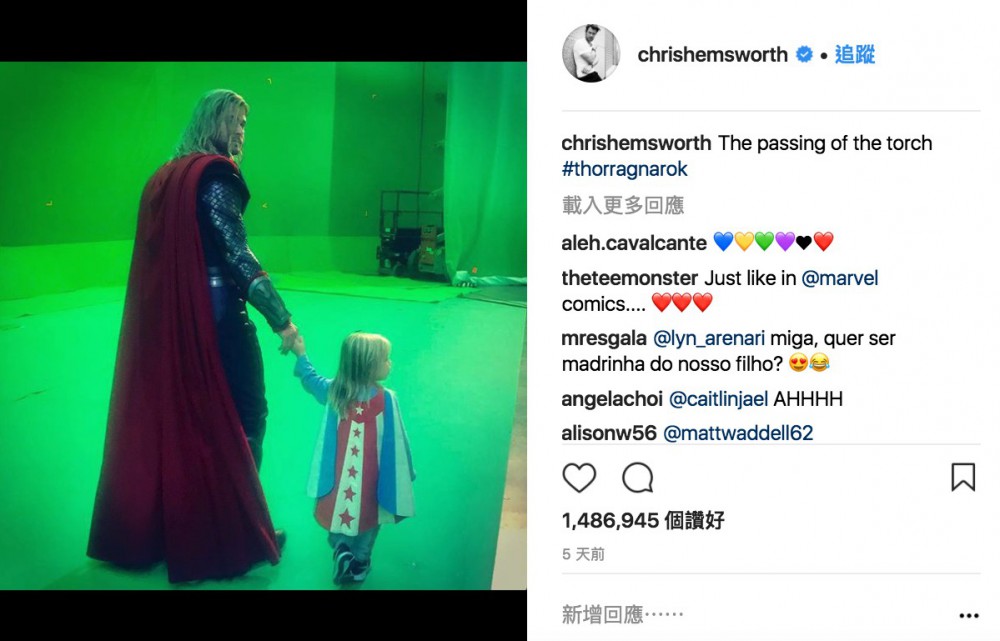Like the post with the heart icon
Screen dimensions: 1000x641
coord(579,478)
